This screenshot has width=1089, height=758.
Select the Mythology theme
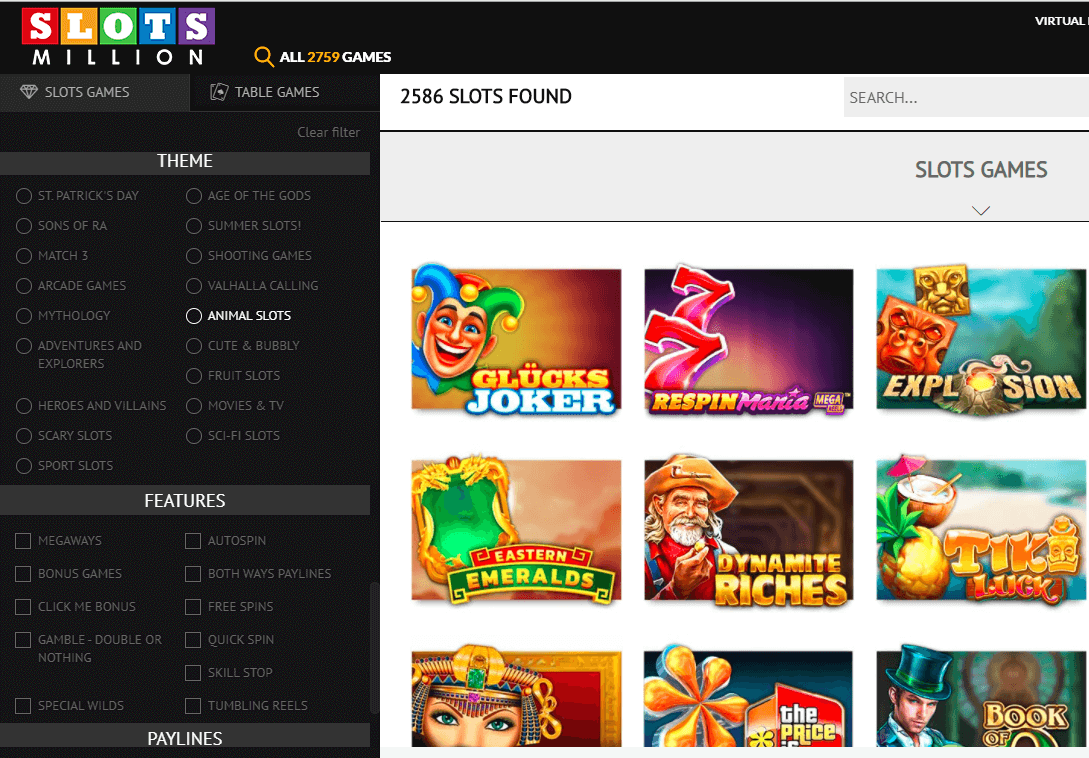24,315
